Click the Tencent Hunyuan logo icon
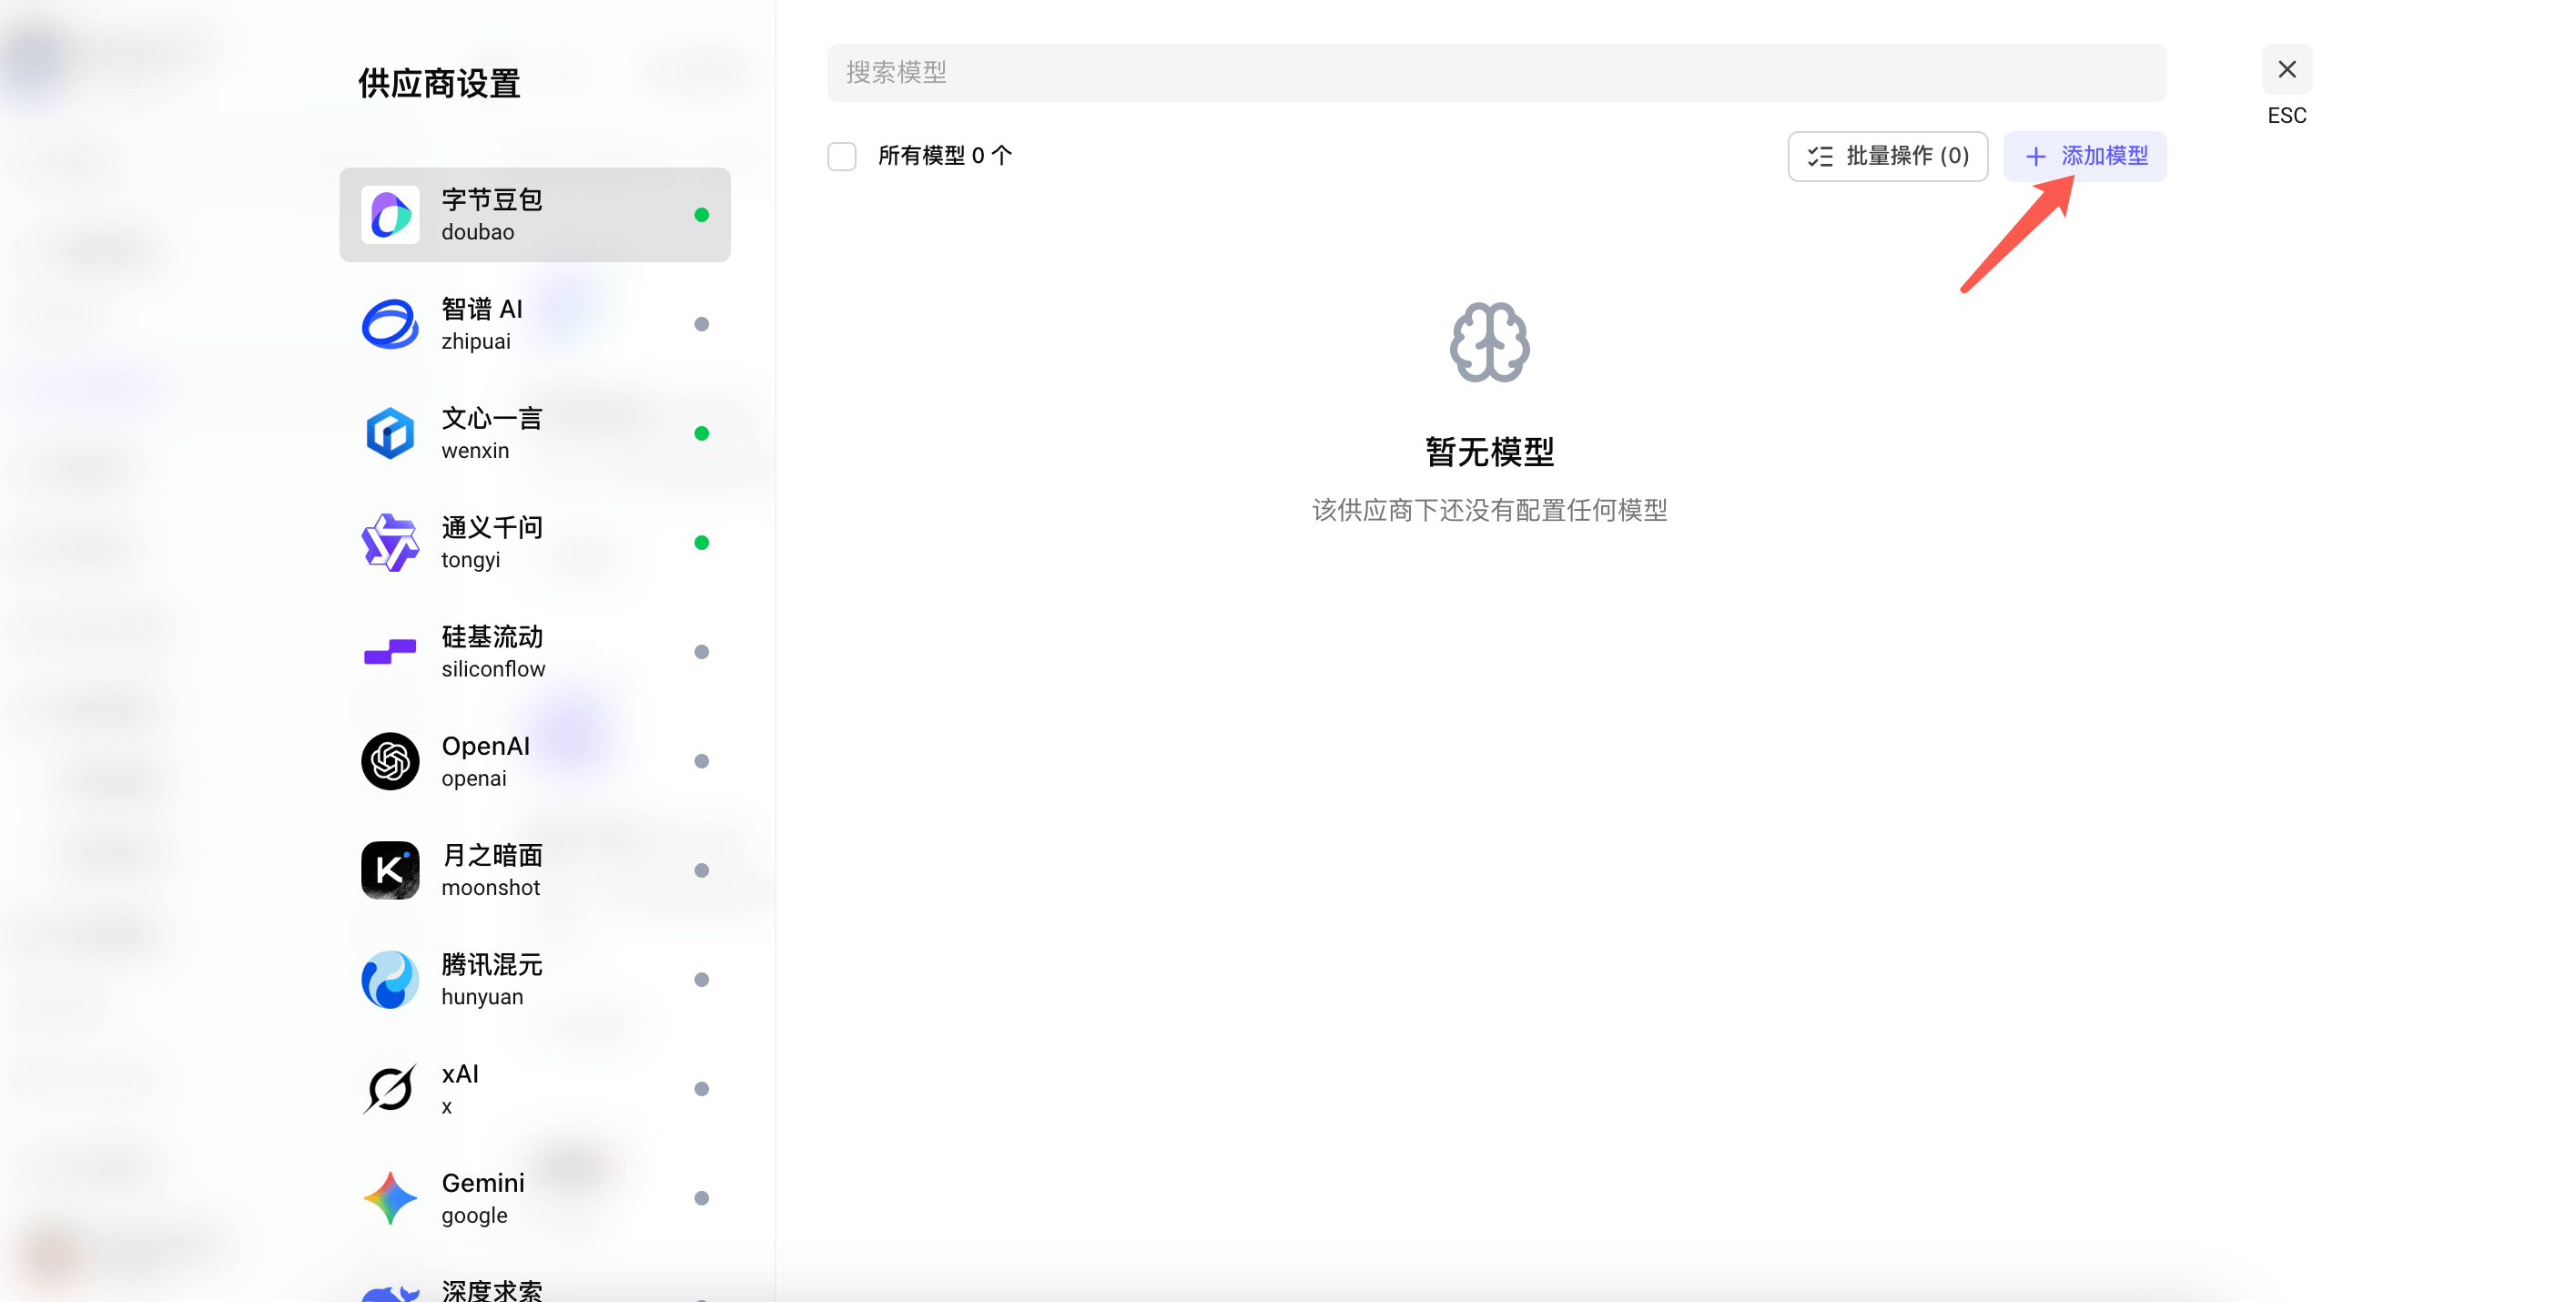 390,979
